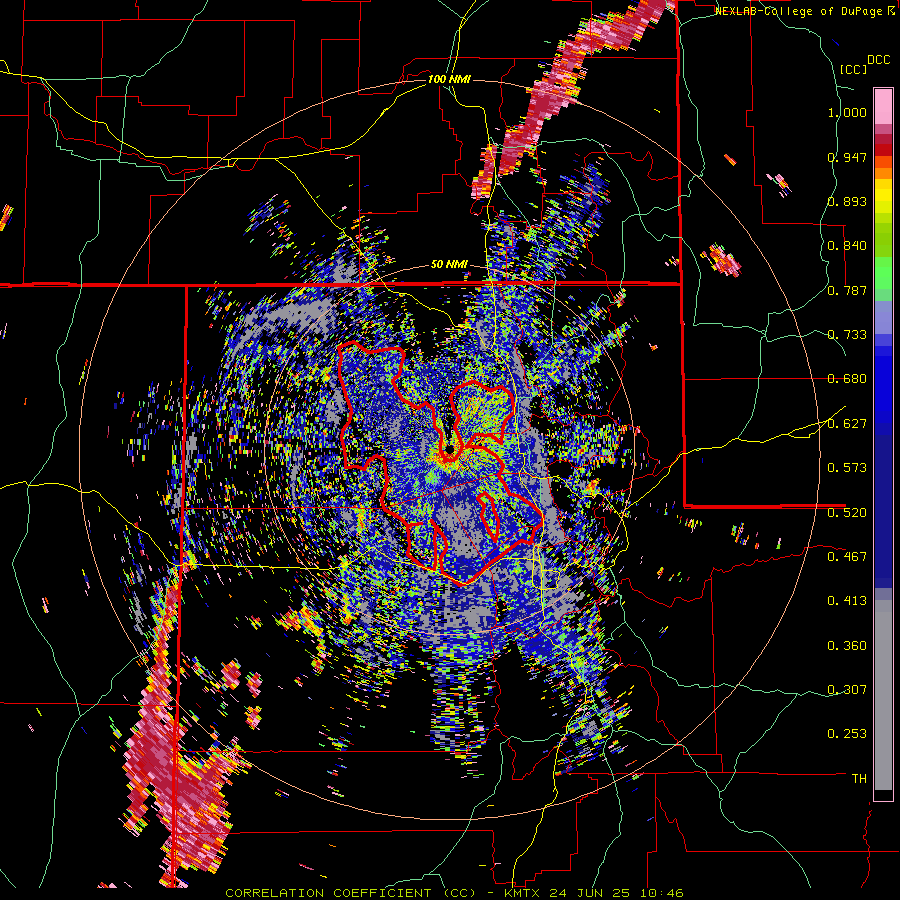900x900 pixels.
Task: Click the [CC] units label above the color bar
Action: pyautogui.click(x=853, y=69)
